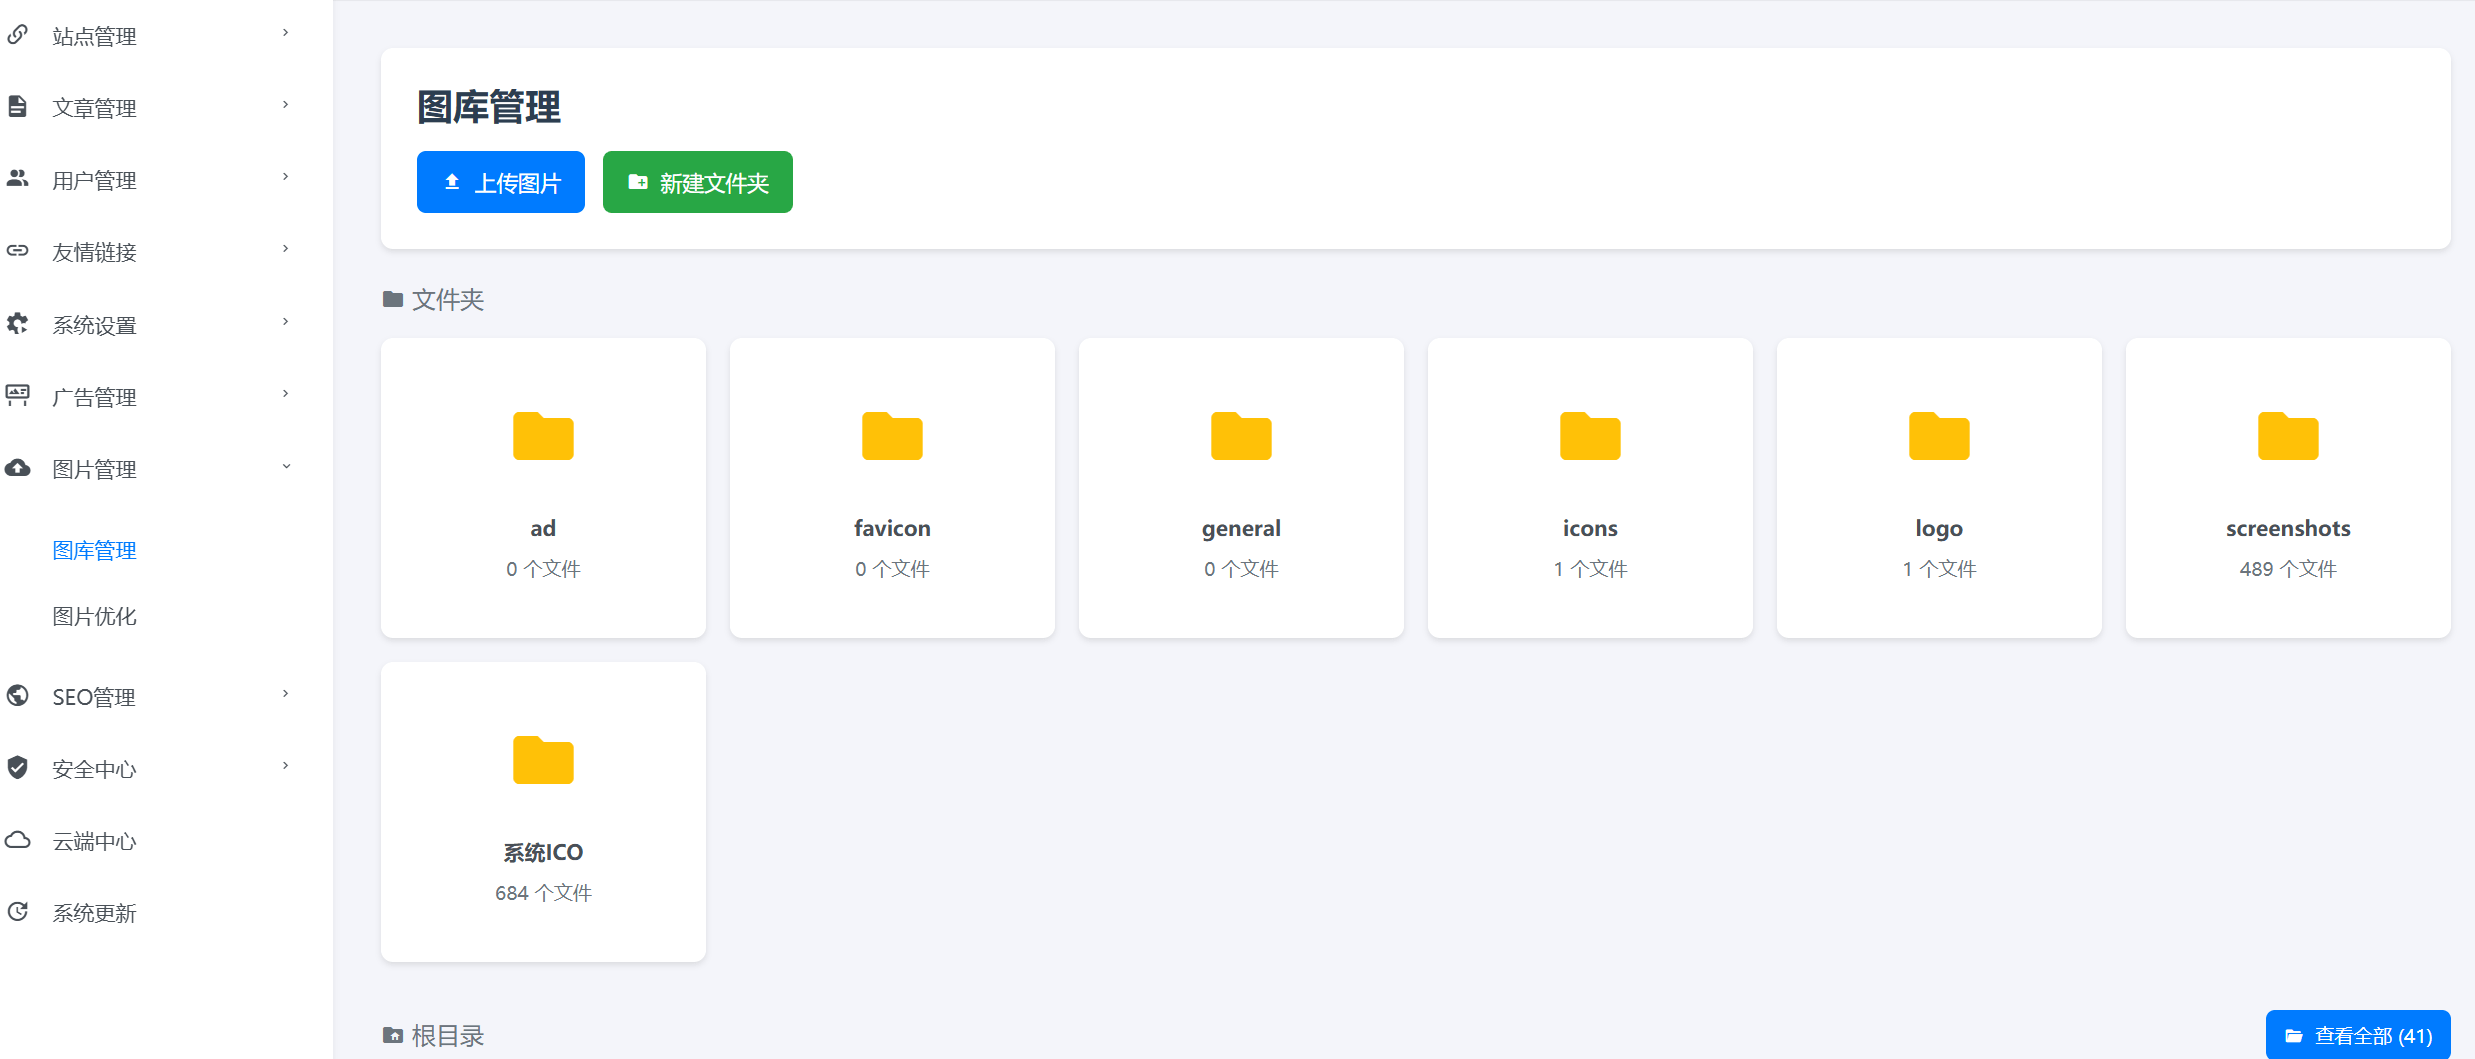The image size is (2475, 1059).
Task: Open 图片优化 submenu item
Action: point(94,616)
